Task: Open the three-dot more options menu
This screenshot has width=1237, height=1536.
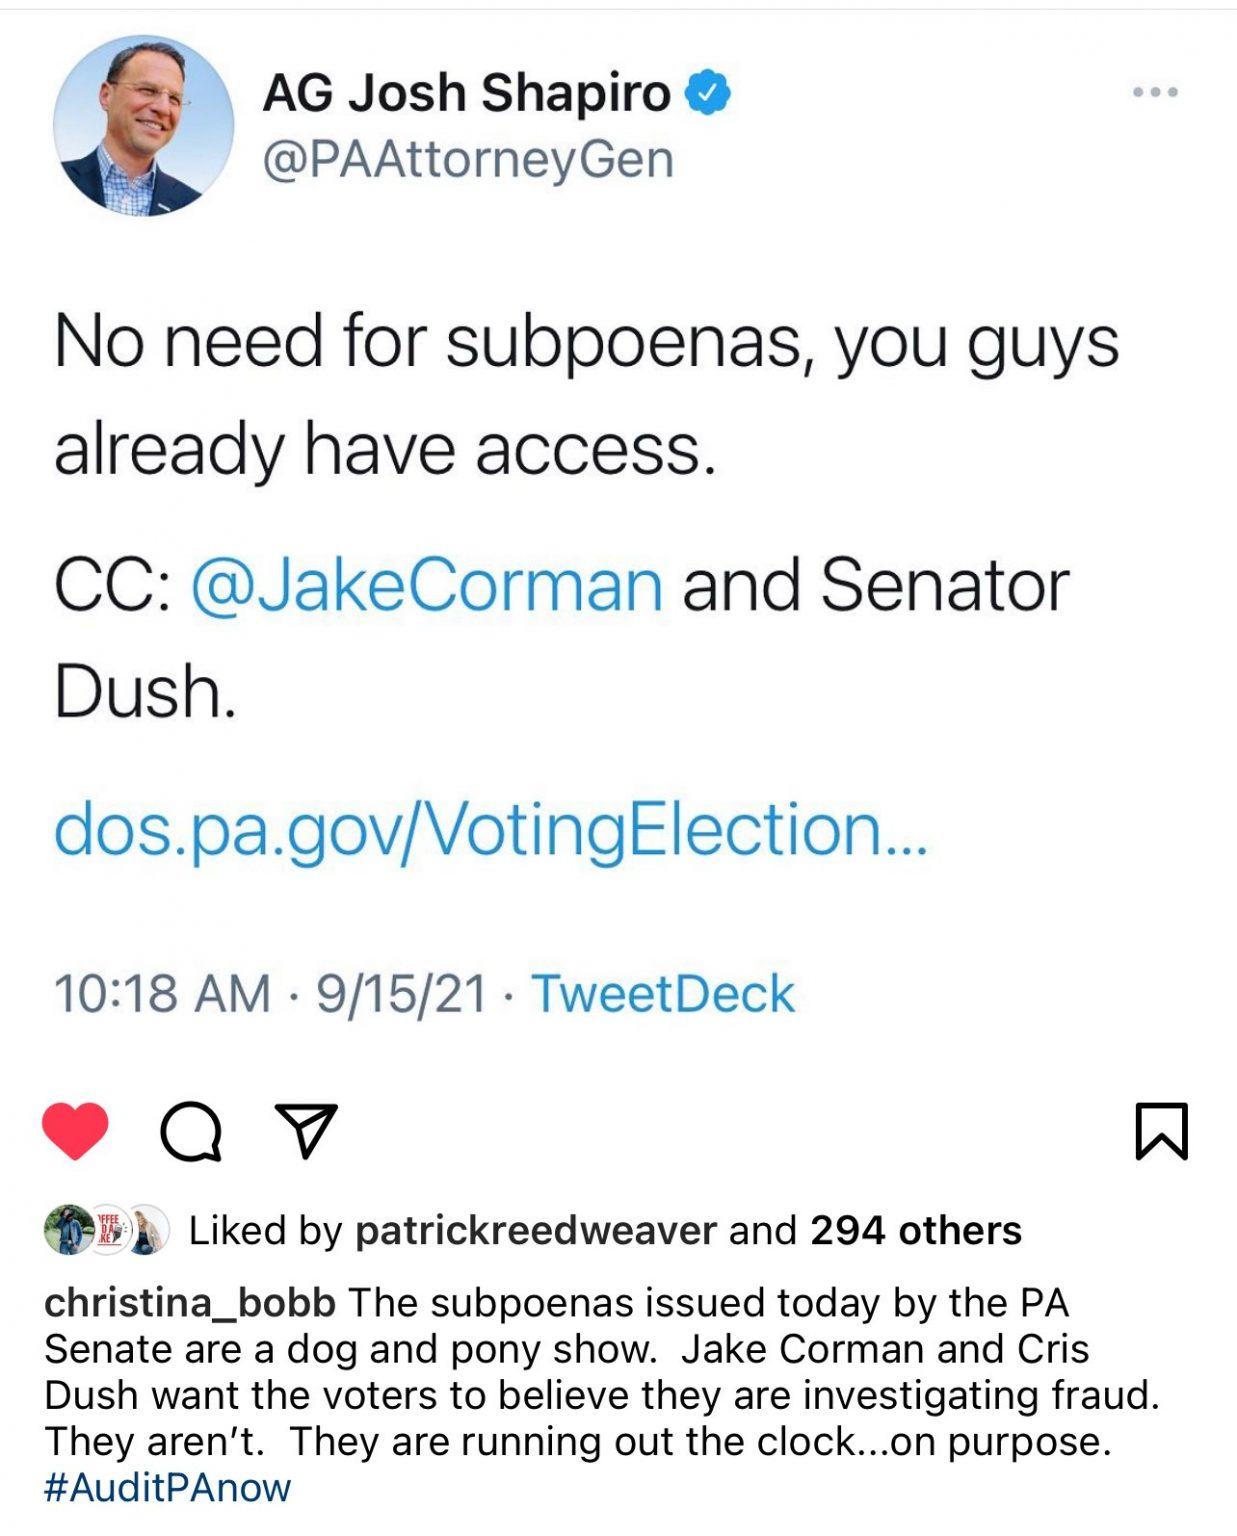Action: (x=1155, y=92)
